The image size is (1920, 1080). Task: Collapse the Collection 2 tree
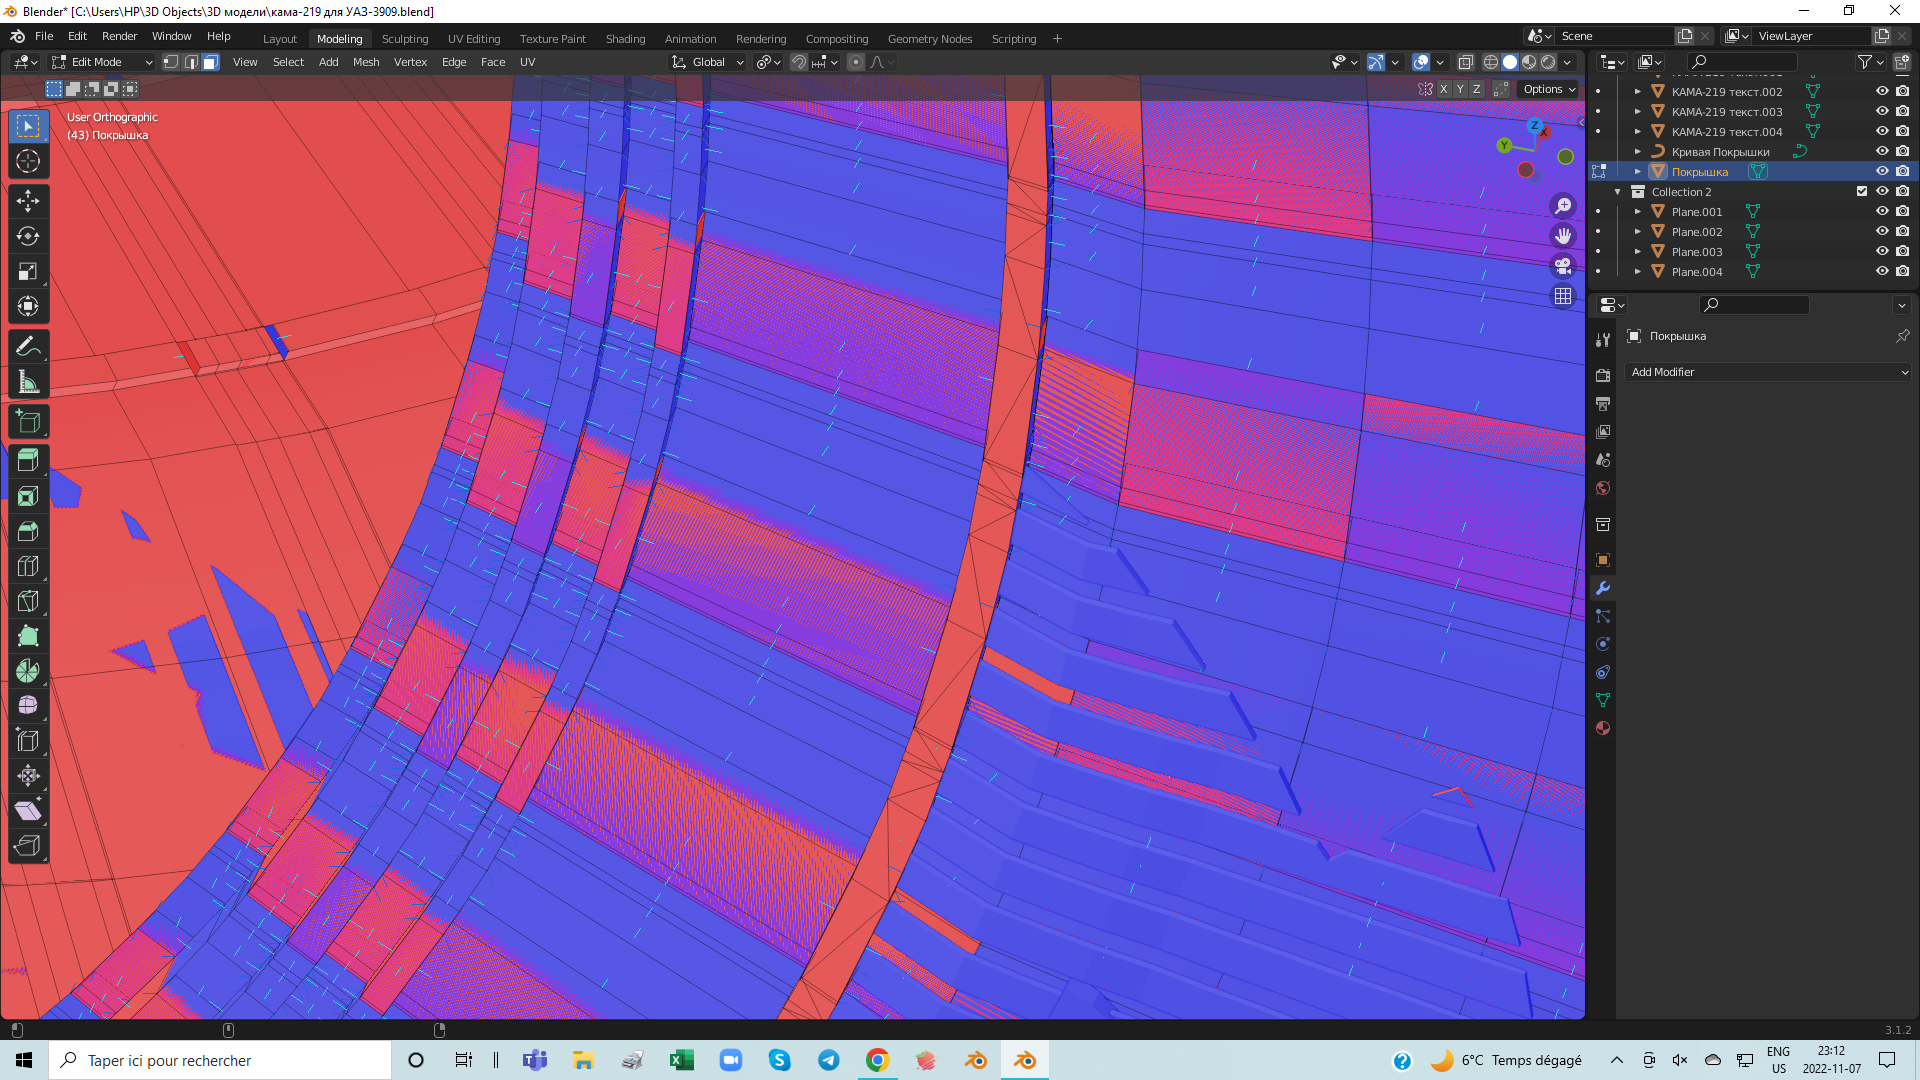[1617, 192]
